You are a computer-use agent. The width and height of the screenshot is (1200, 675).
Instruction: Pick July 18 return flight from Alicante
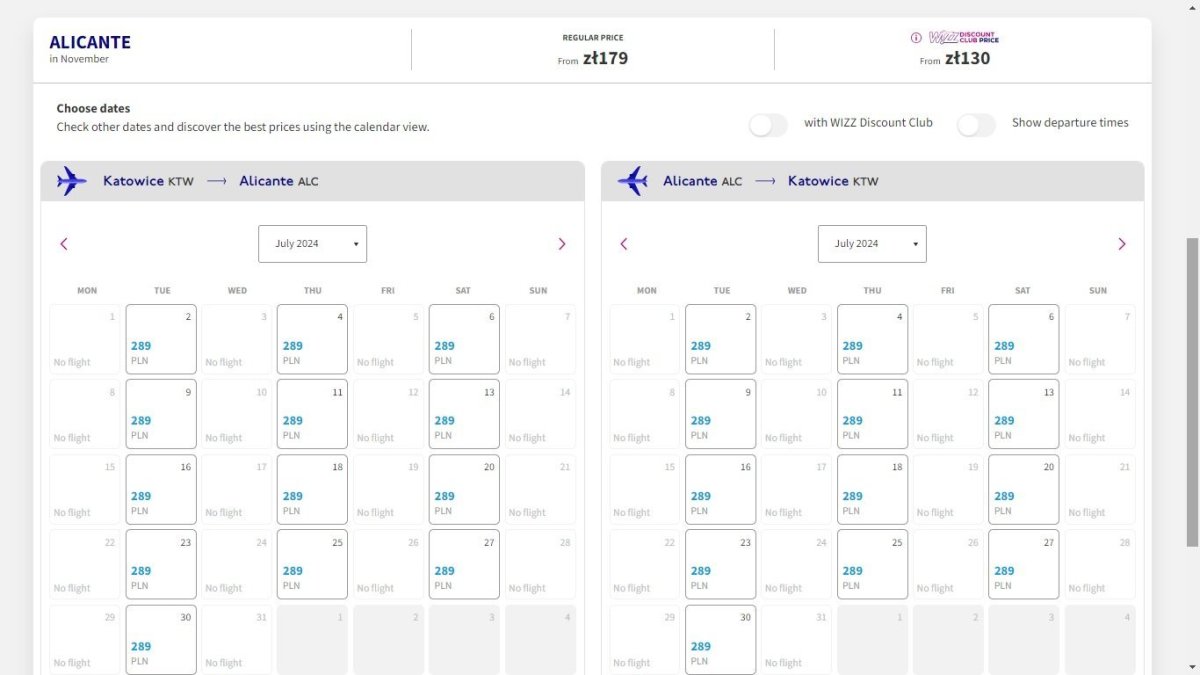pos(872,489)
